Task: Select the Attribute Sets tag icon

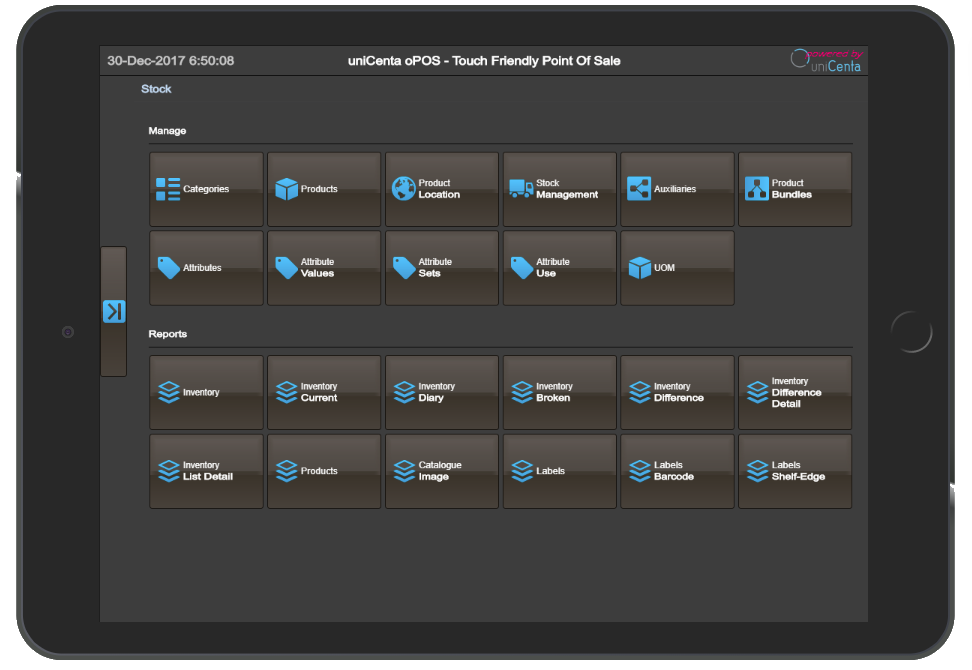Action: [404, 268]
